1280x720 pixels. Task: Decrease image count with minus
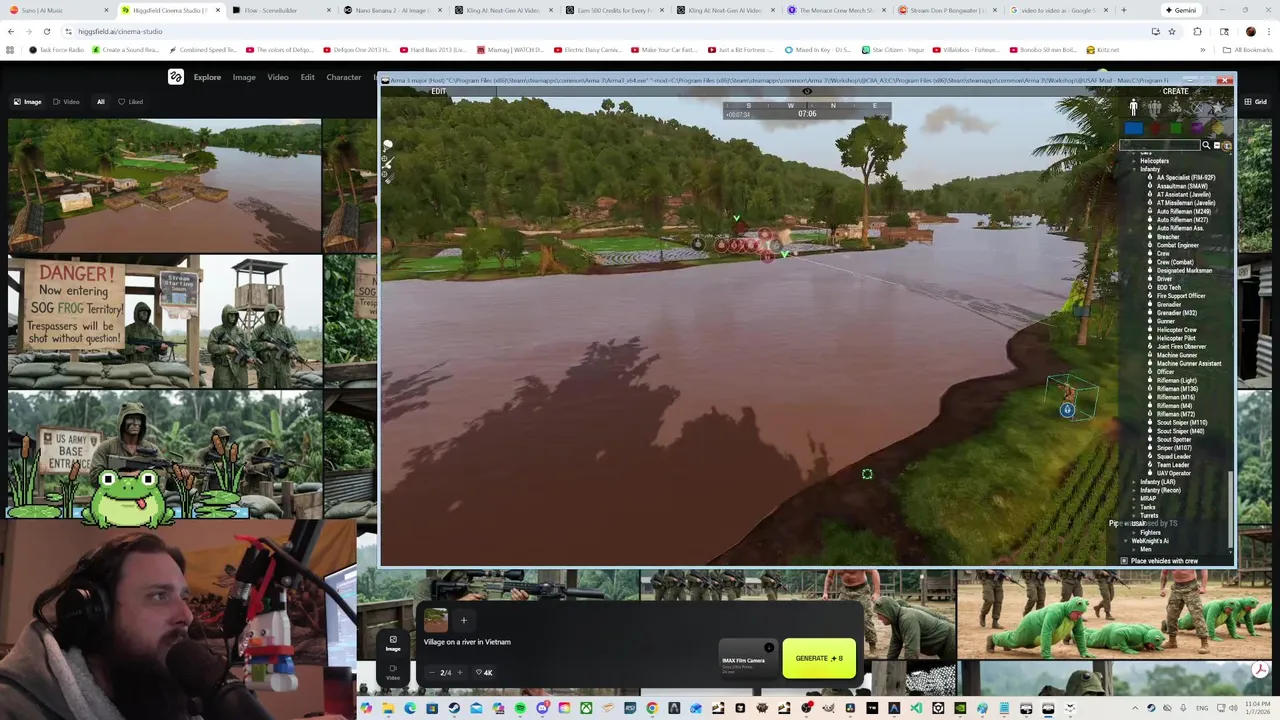tap(432, 673)
